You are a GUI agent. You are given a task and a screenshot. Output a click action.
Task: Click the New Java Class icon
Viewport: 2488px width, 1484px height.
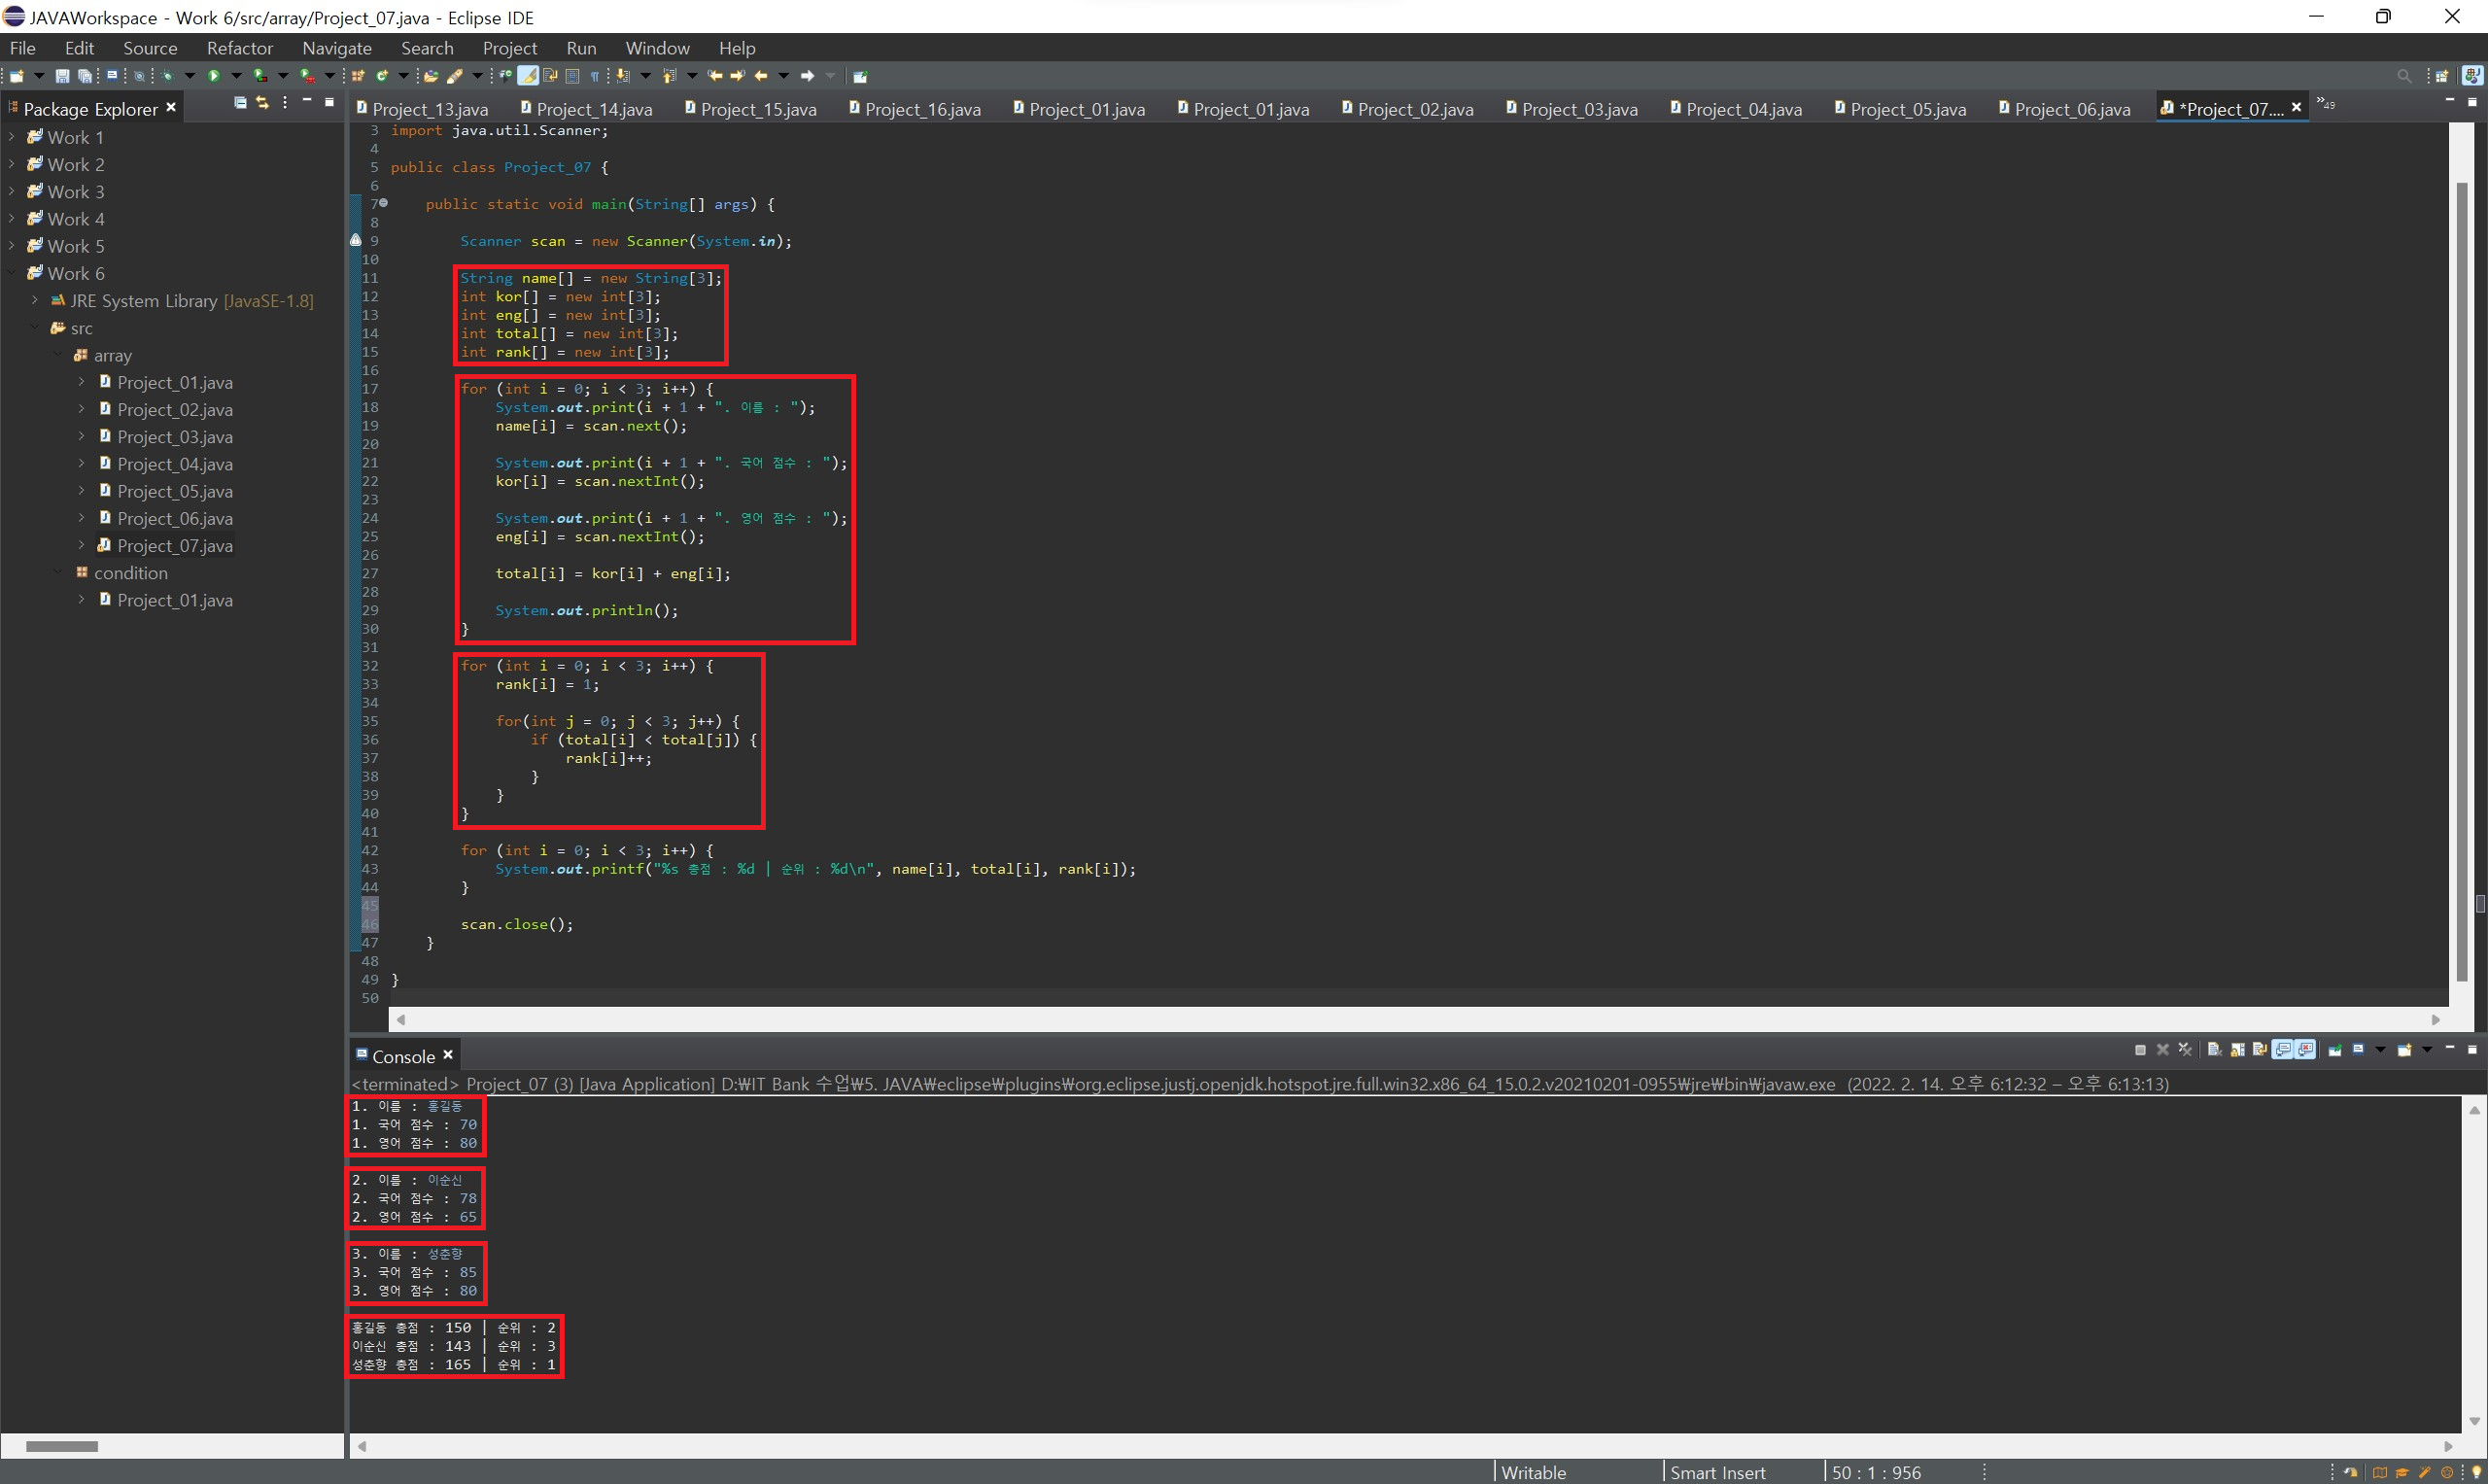(x=382, y=76)
